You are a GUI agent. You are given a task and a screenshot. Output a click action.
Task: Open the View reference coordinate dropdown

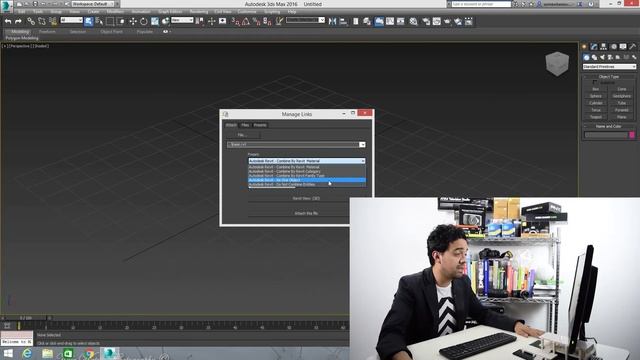pos(182,20)
